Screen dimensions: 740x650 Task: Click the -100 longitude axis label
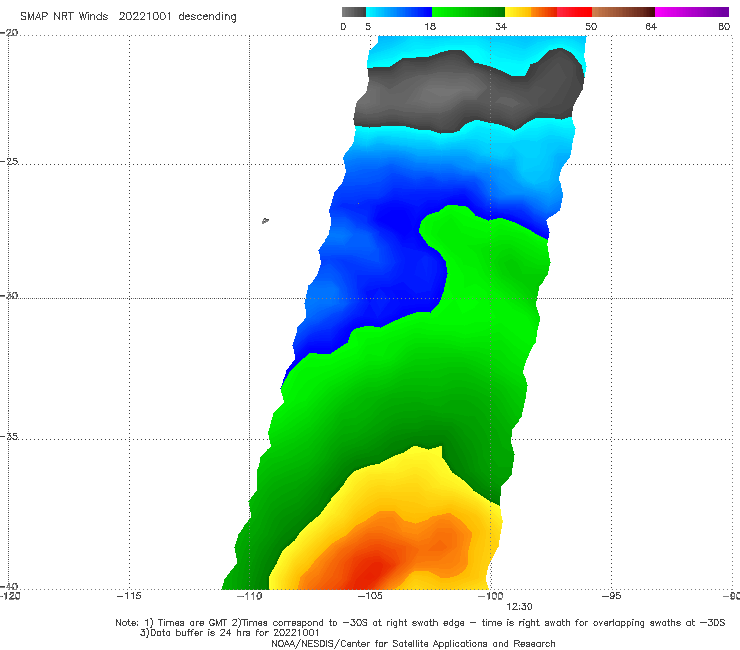tap(490, 596)
